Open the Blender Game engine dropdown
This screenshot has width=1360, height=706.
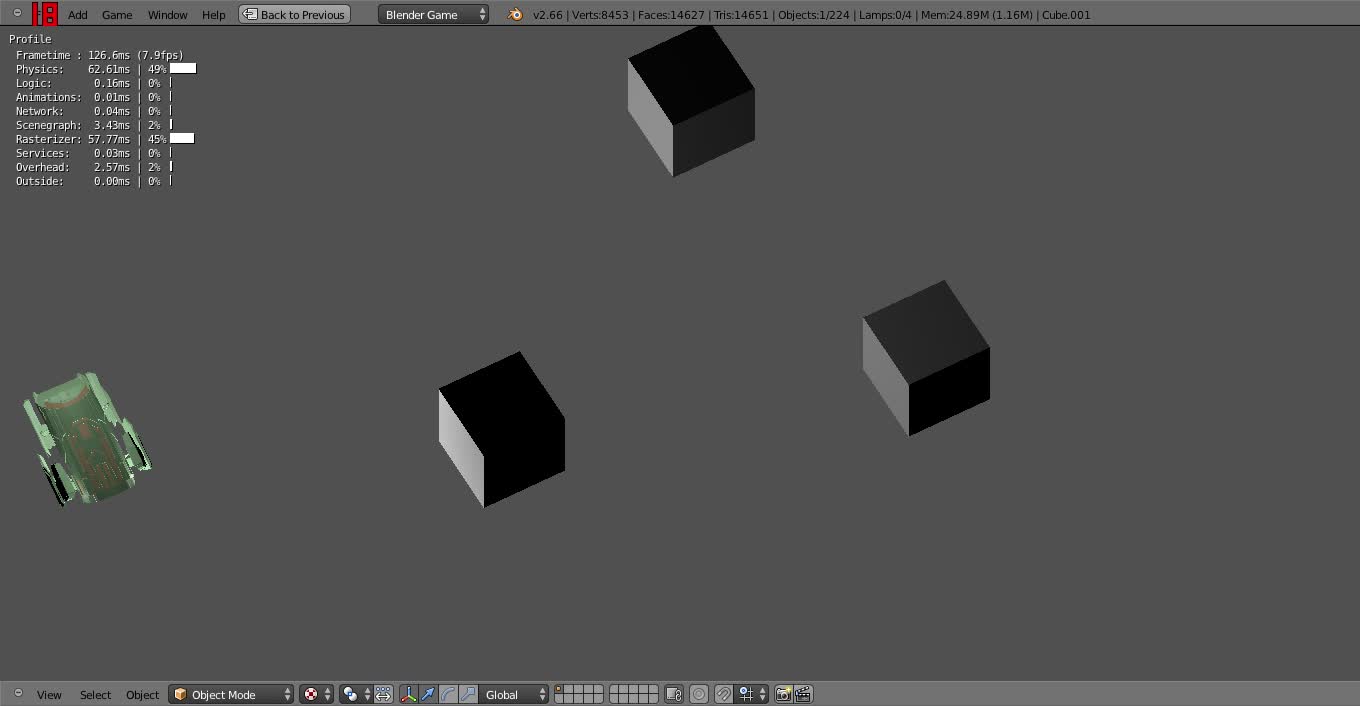[x=432, y=14]
